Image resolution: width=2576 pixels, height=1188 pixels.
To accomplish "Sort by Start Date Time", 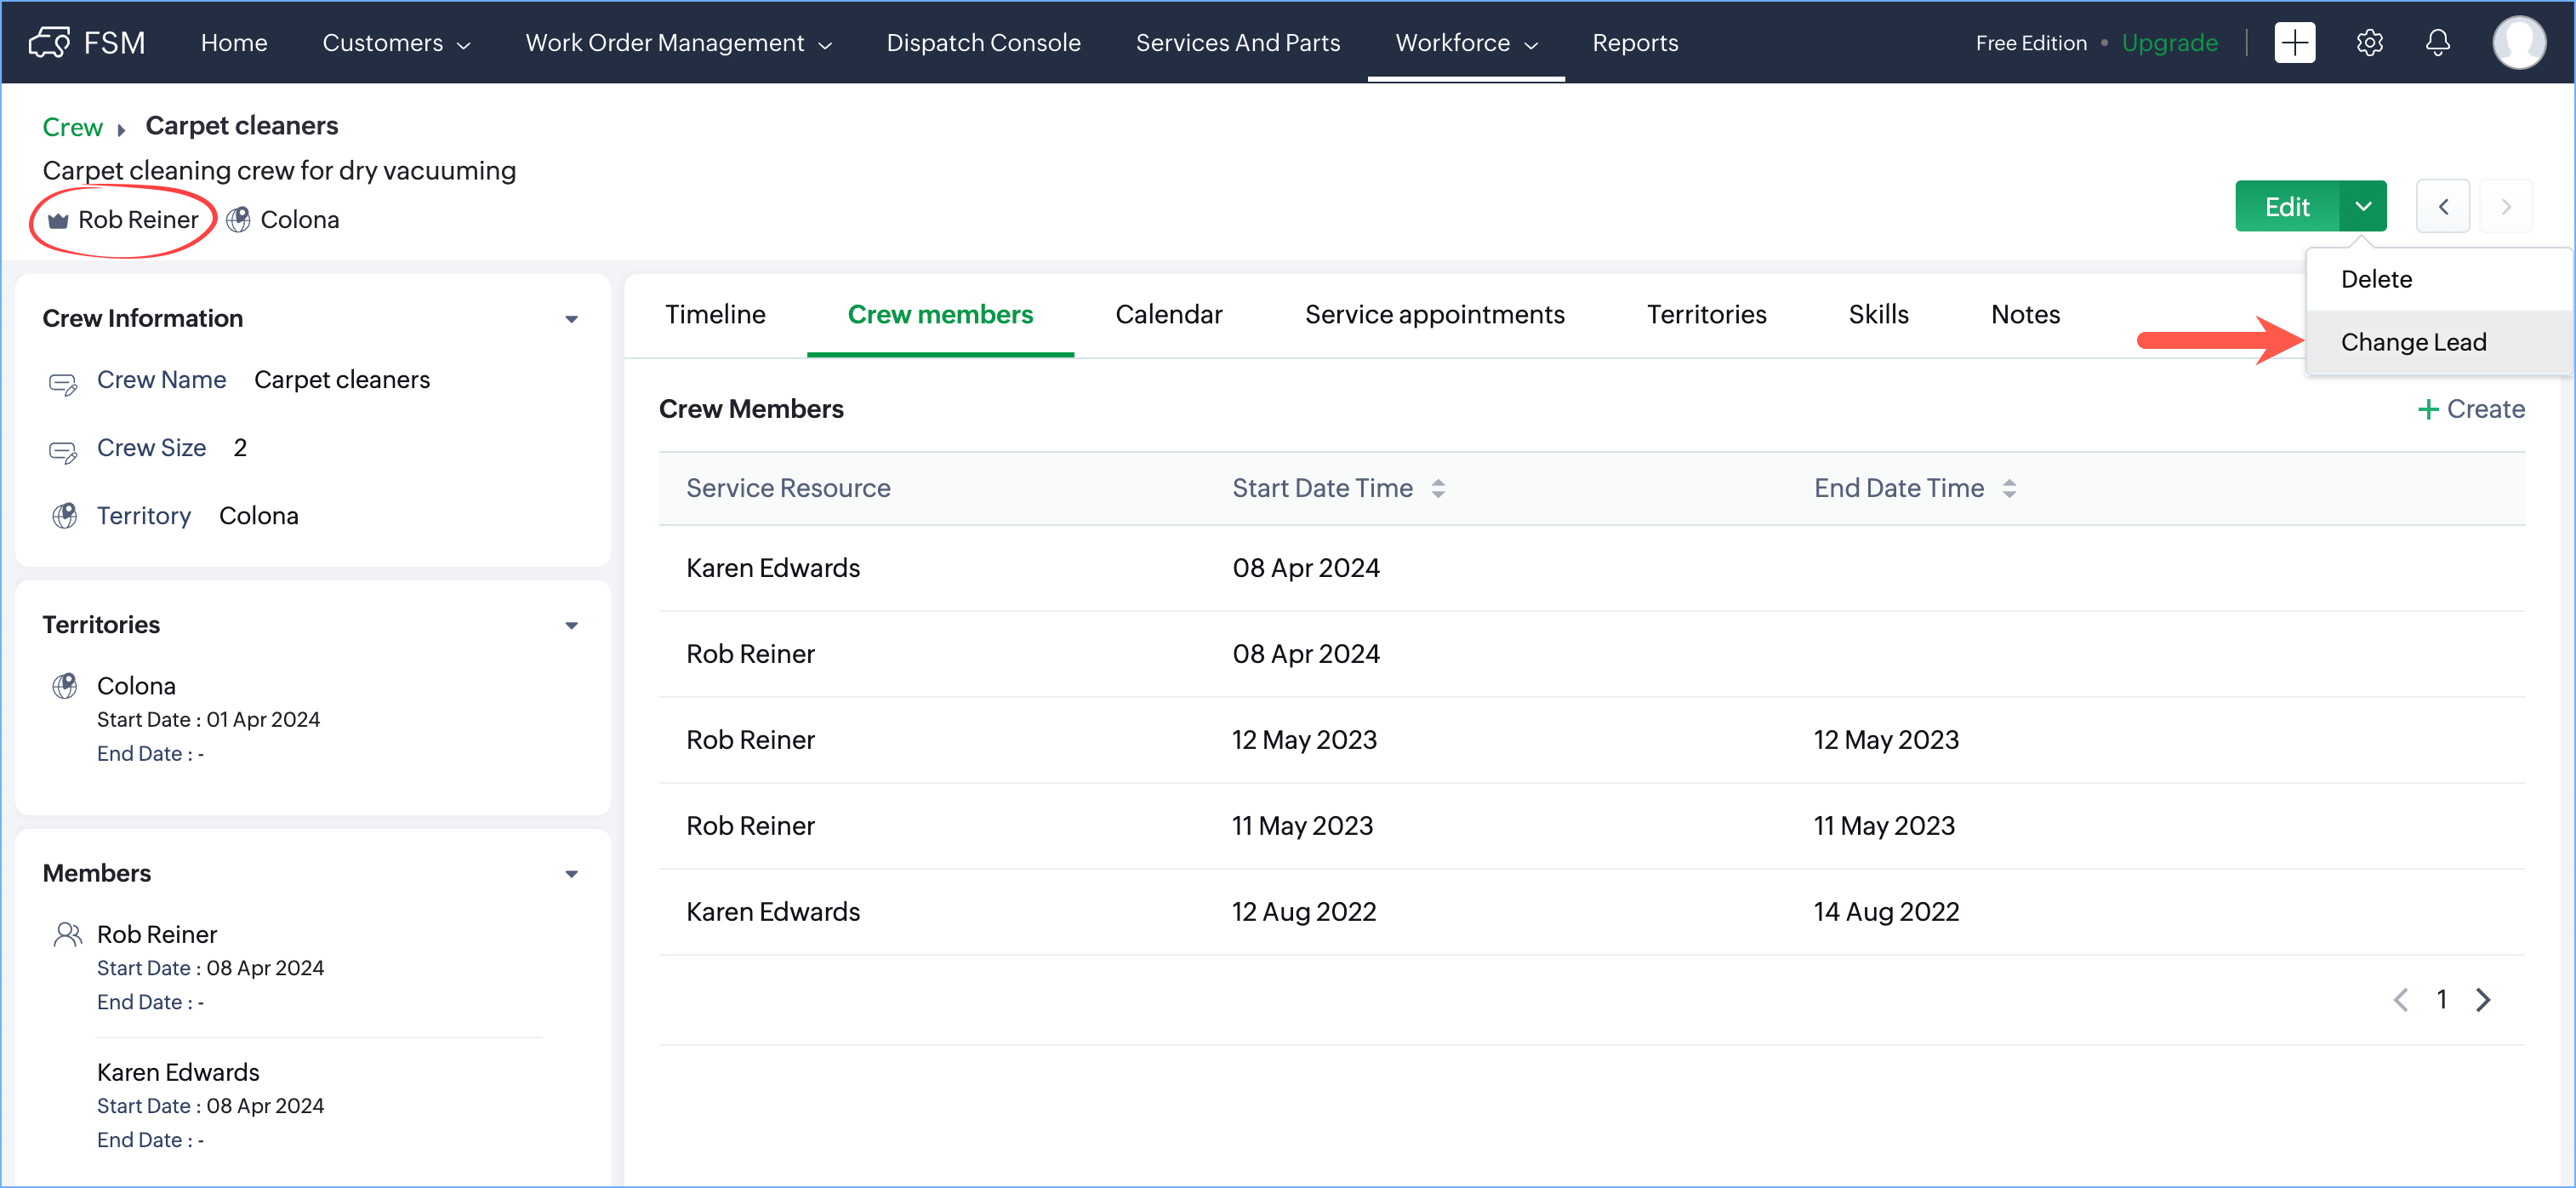I will [1438, 488].
